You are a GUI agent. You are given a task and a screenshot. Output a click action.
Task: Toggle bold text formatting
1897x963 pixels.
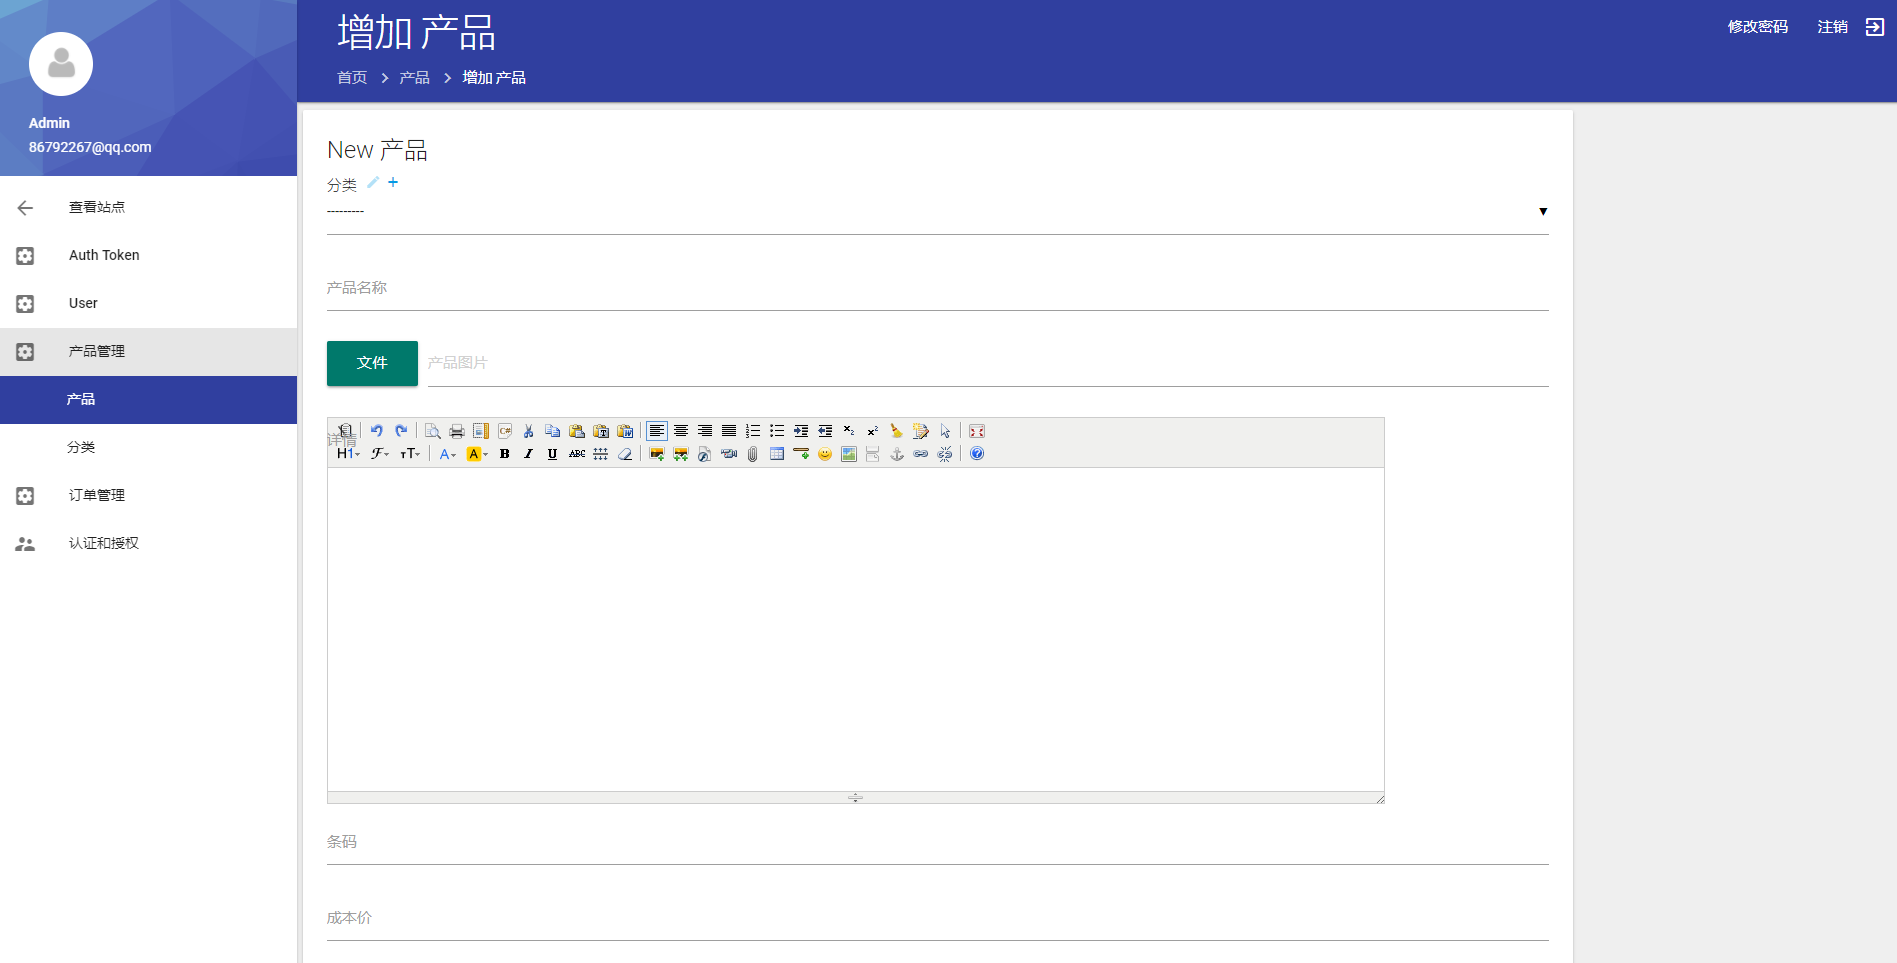tap(505, 453)
